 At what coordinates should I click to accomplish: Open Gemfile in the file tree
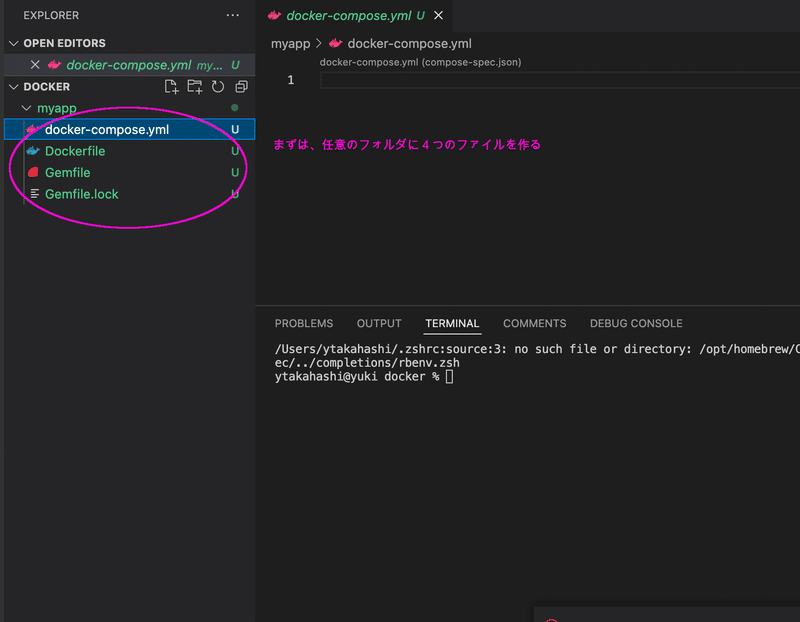pyautogui.click(x=130, y=172)
